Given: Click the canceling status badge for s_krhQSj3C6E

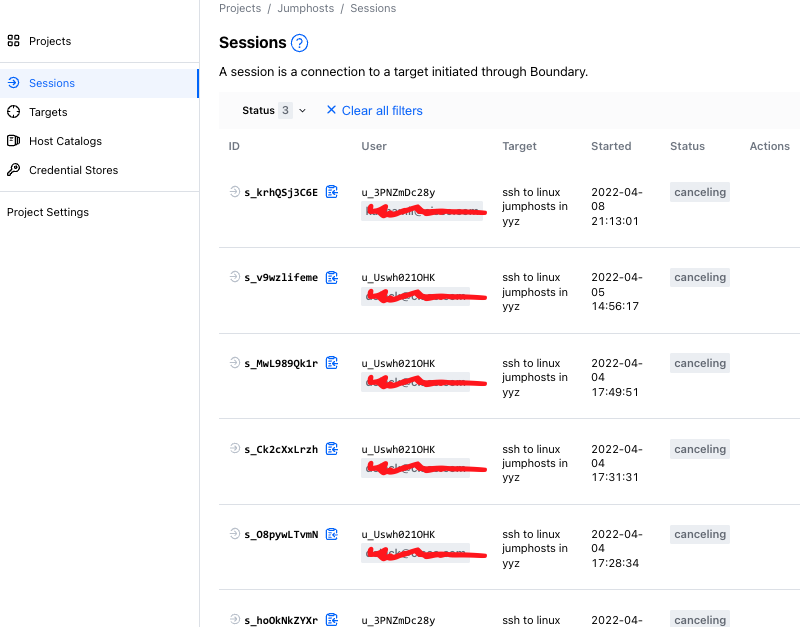Looking at the screenshot, I should point(699,191).
